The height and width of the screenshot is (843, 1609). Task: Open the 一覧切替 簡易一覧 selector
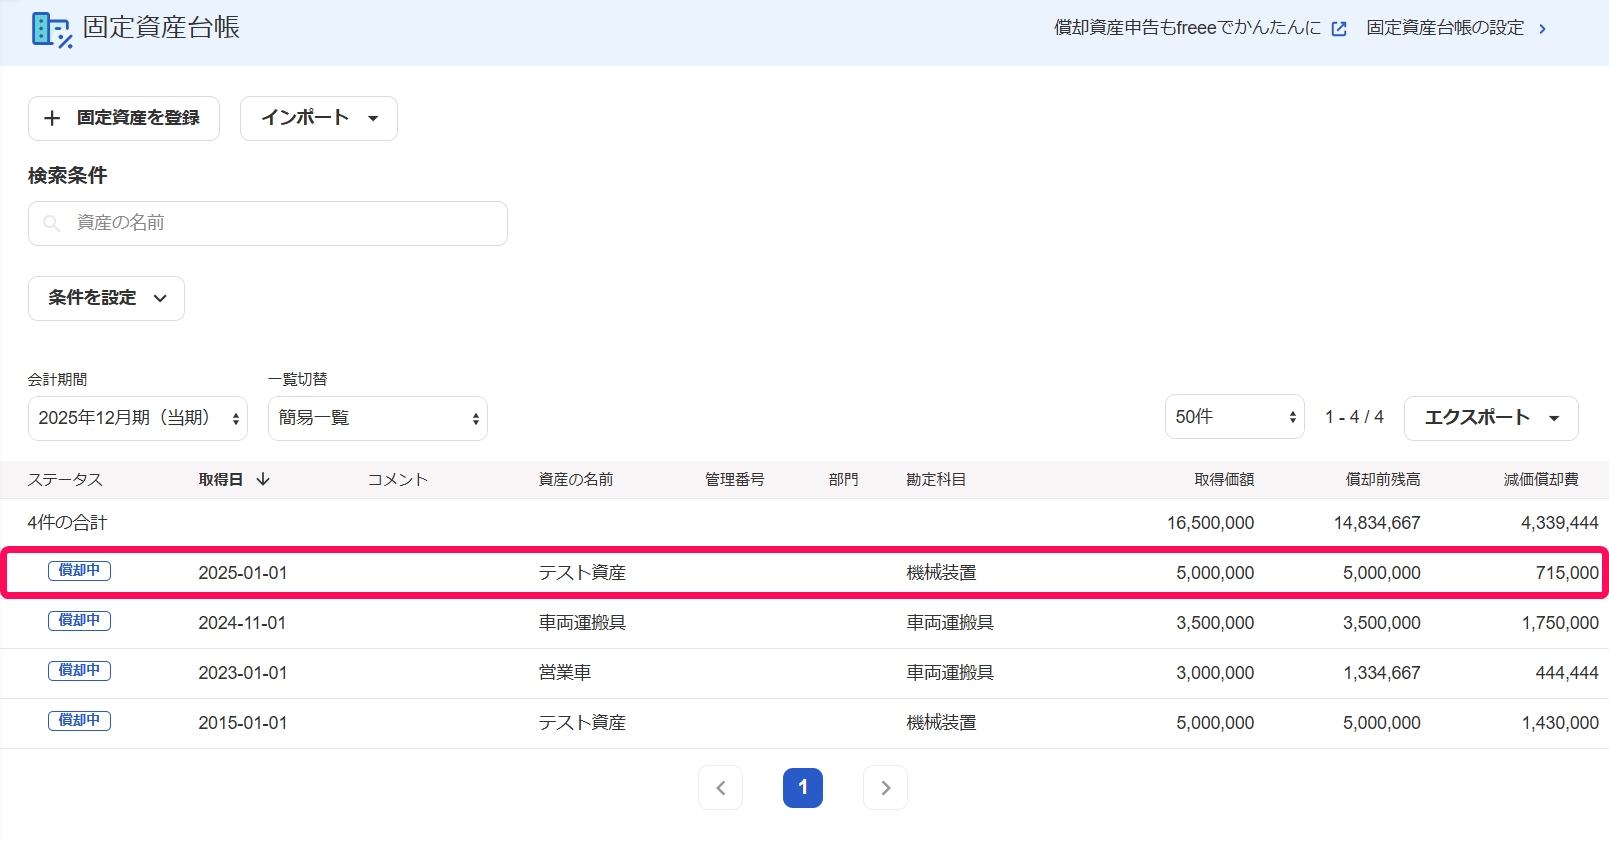[378, 418]
